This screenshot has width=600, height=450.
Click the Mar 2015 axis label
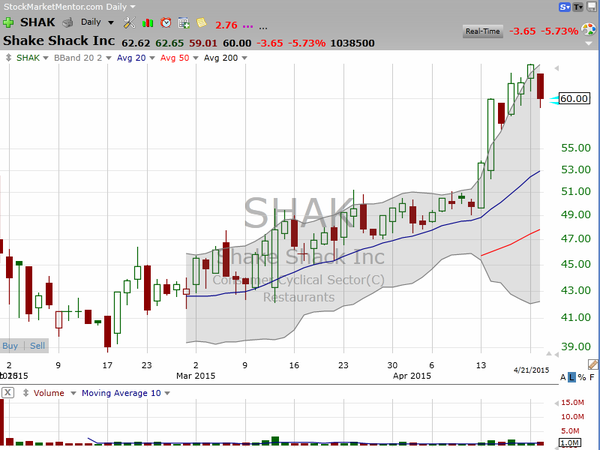[x=196, y=376]
